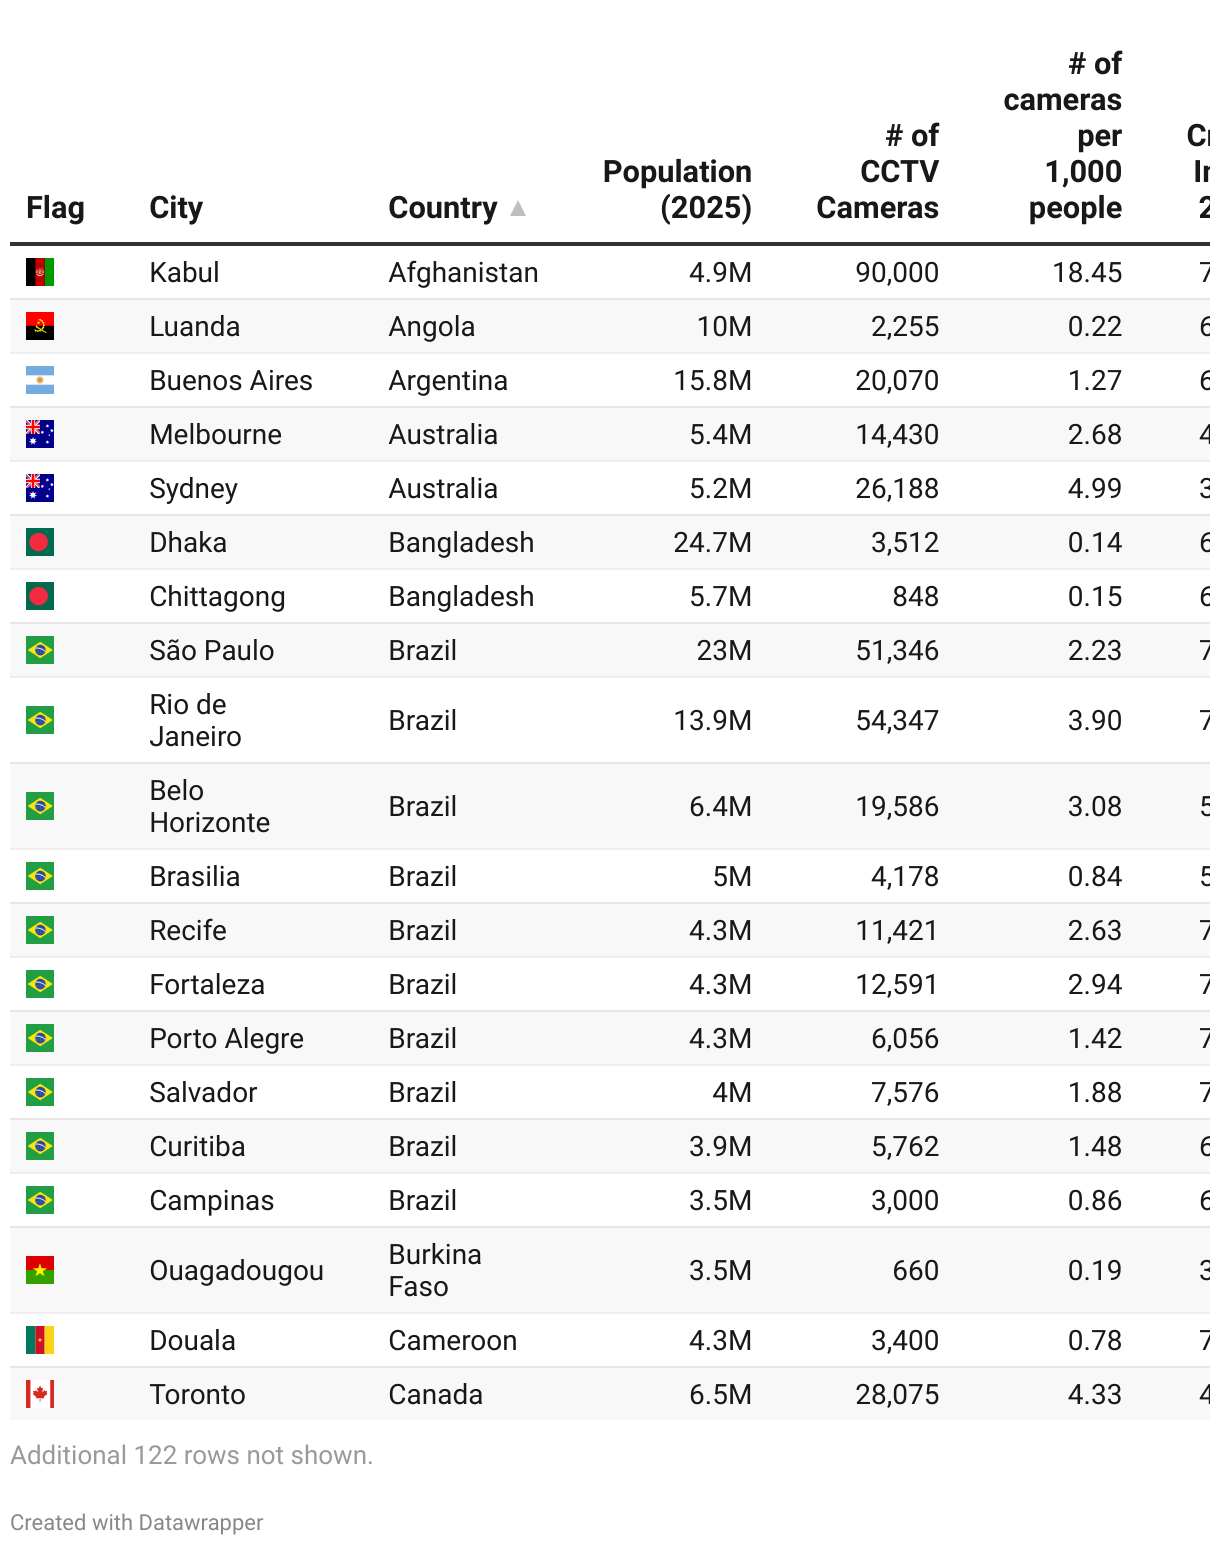Sort table by Population (2025) column
Image resolution: width=1220 pixels, height=1546 pixels.
[677, 189]
